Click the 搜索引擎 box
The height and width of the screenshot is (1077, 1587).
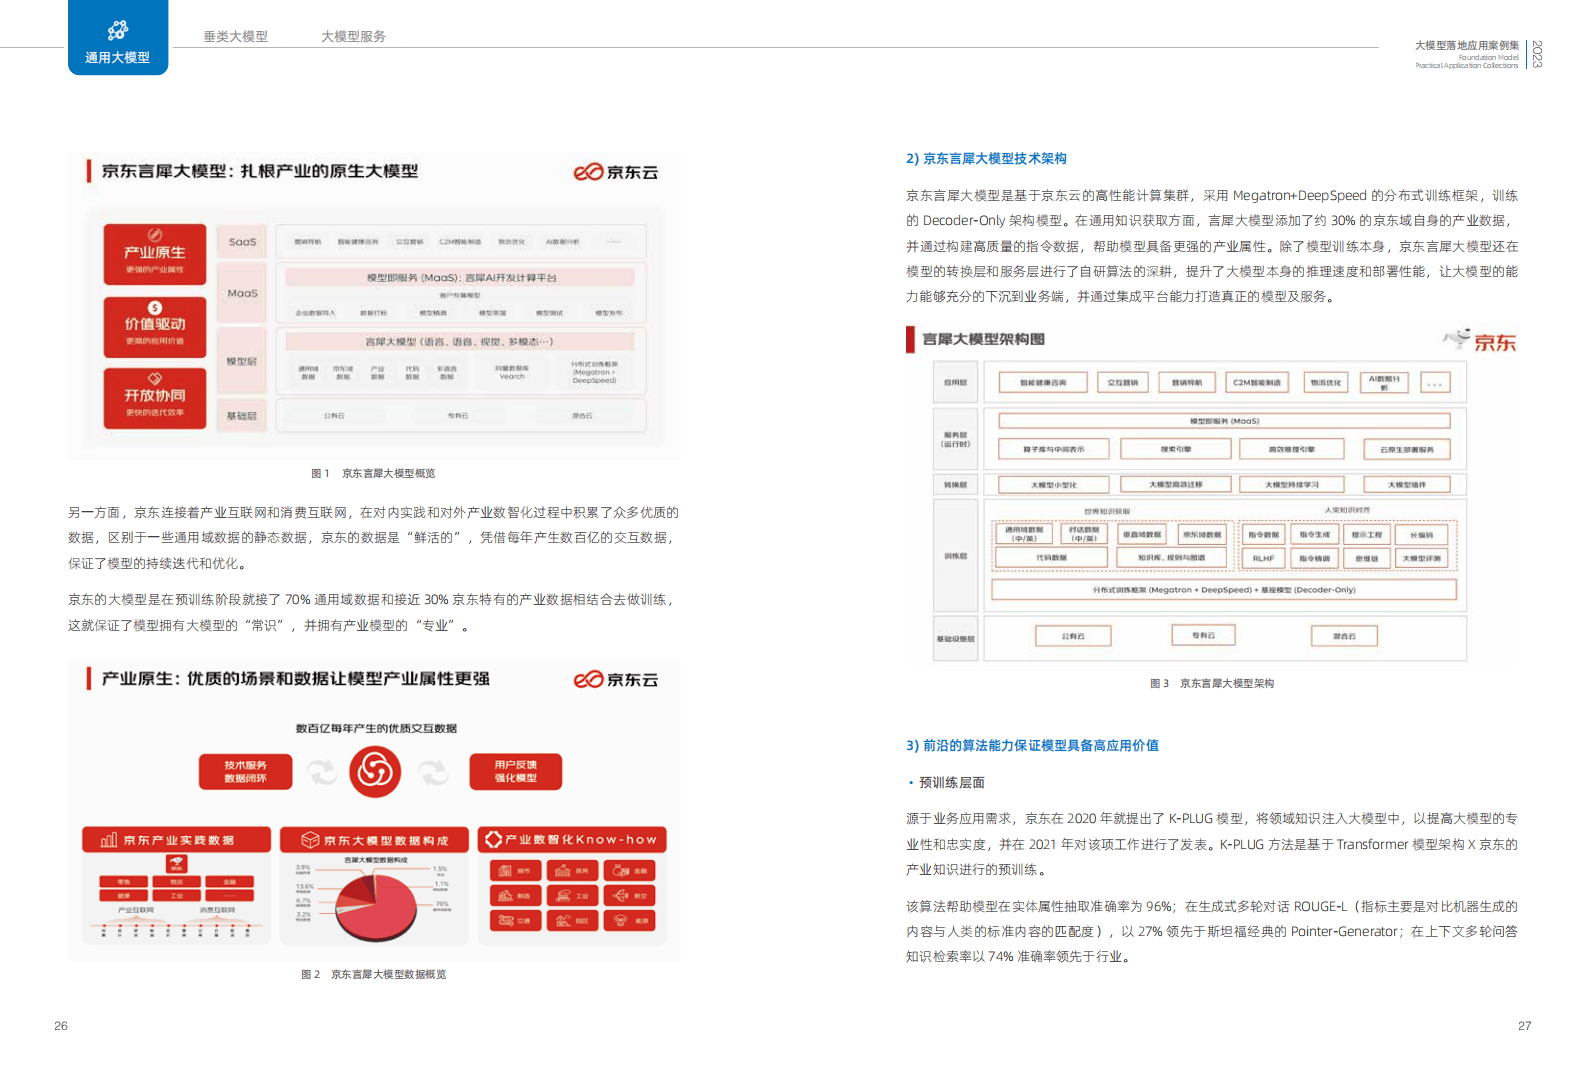pyautogui.click(x=1175, y=449)
